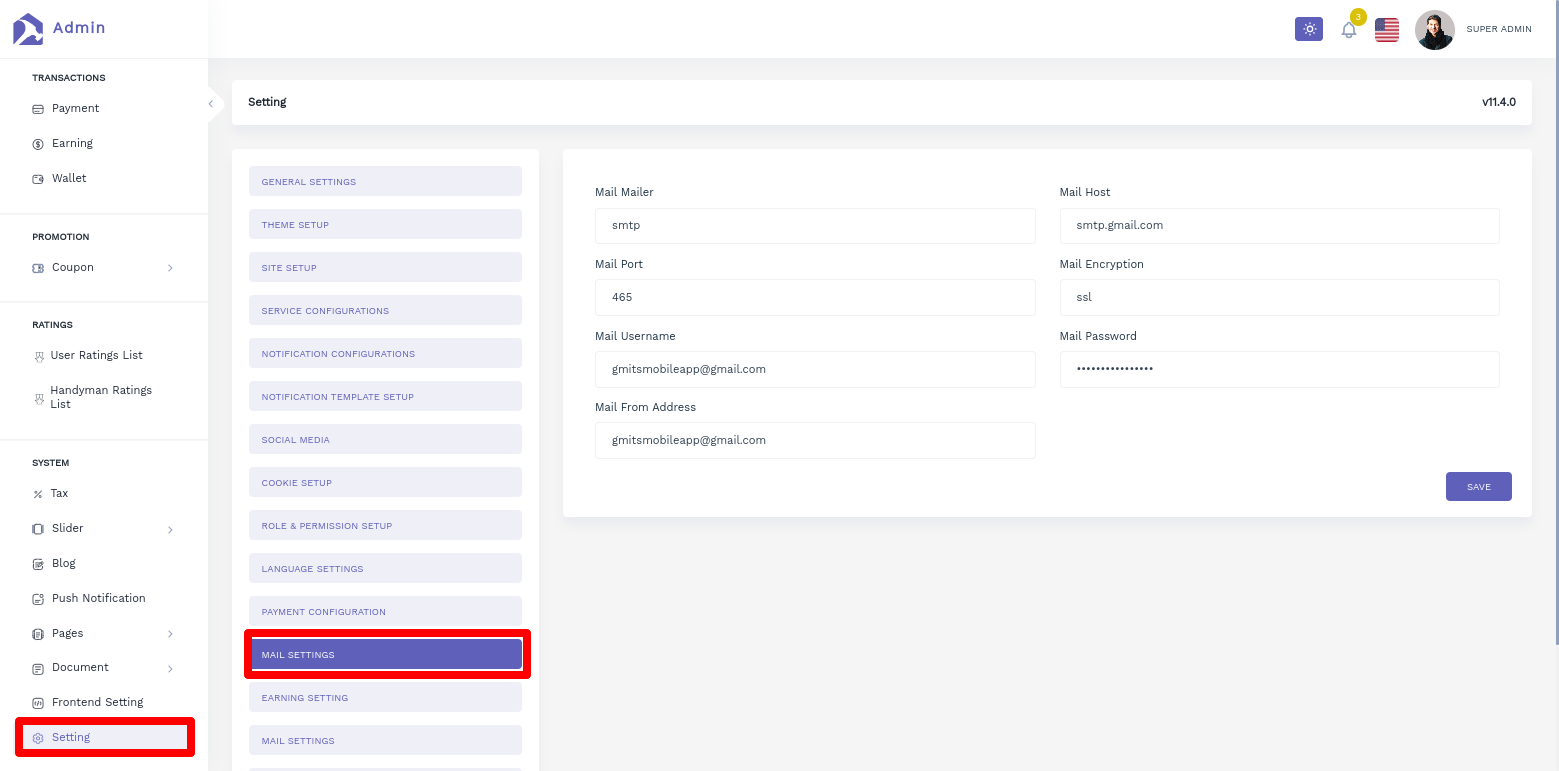The width and height of the screenshot is (1559, 771).
Task: Toggle the light/dark theme sun icon
Action: [1309, 29]
